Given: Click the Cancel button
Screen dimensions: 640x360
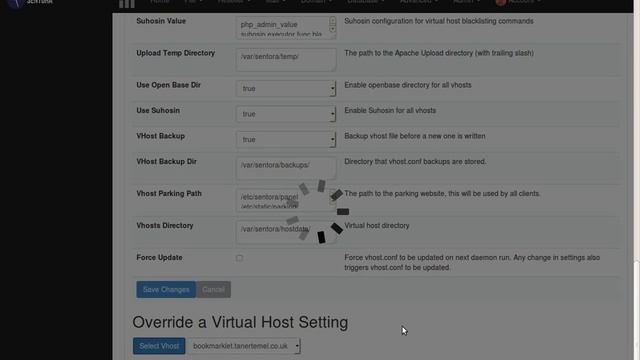Looking at the screenshot, I should tap(213, 289).
